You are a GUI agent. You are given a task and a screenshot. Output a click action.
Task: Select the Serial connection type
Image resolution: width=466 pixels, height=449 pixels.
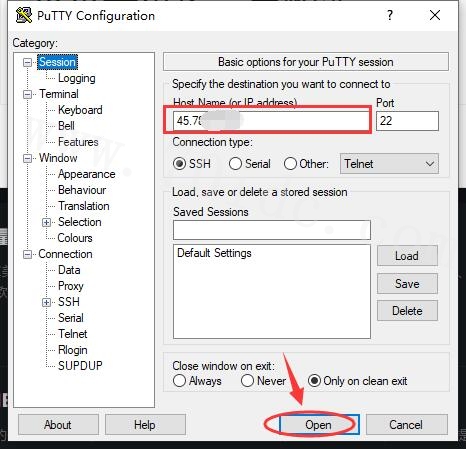tap(235, 164)
